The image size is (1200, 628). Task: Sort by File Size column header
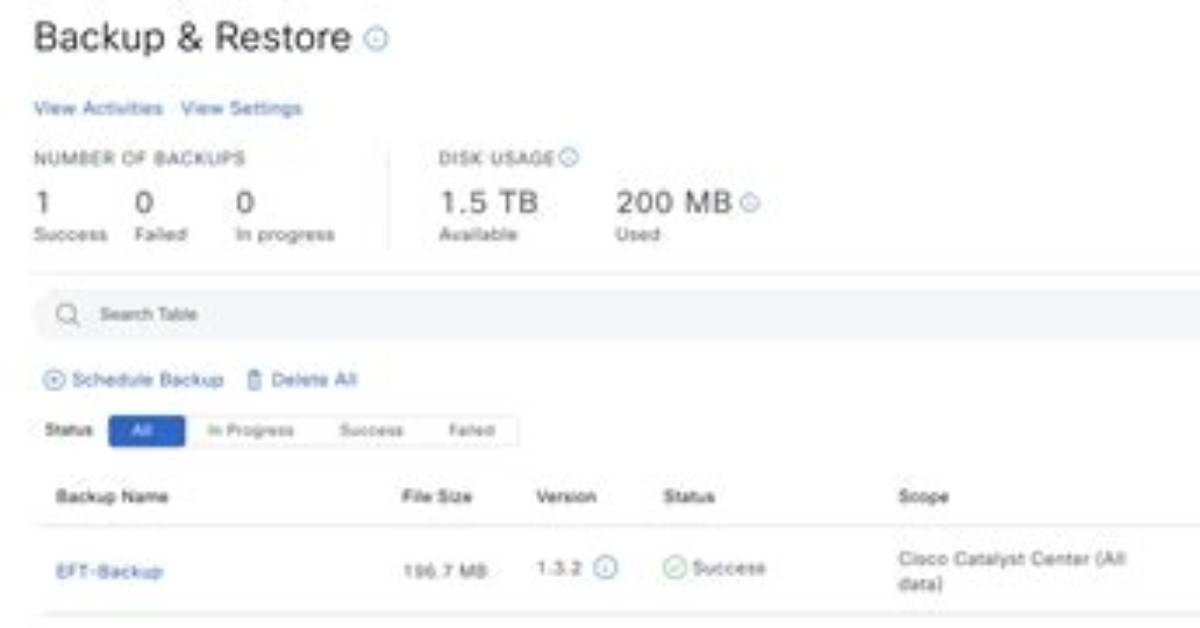(437, 496)
